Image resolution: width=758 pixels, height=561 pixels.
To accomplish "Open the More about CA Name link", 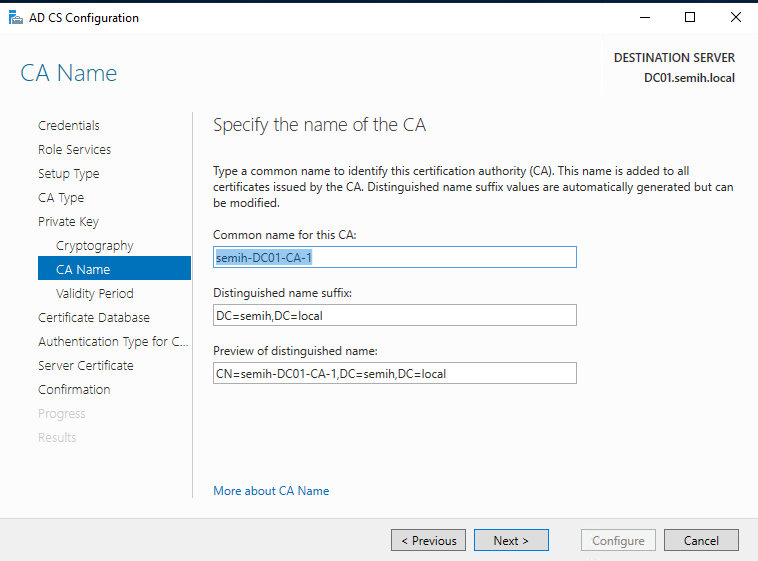I will [x=271, y=491].
